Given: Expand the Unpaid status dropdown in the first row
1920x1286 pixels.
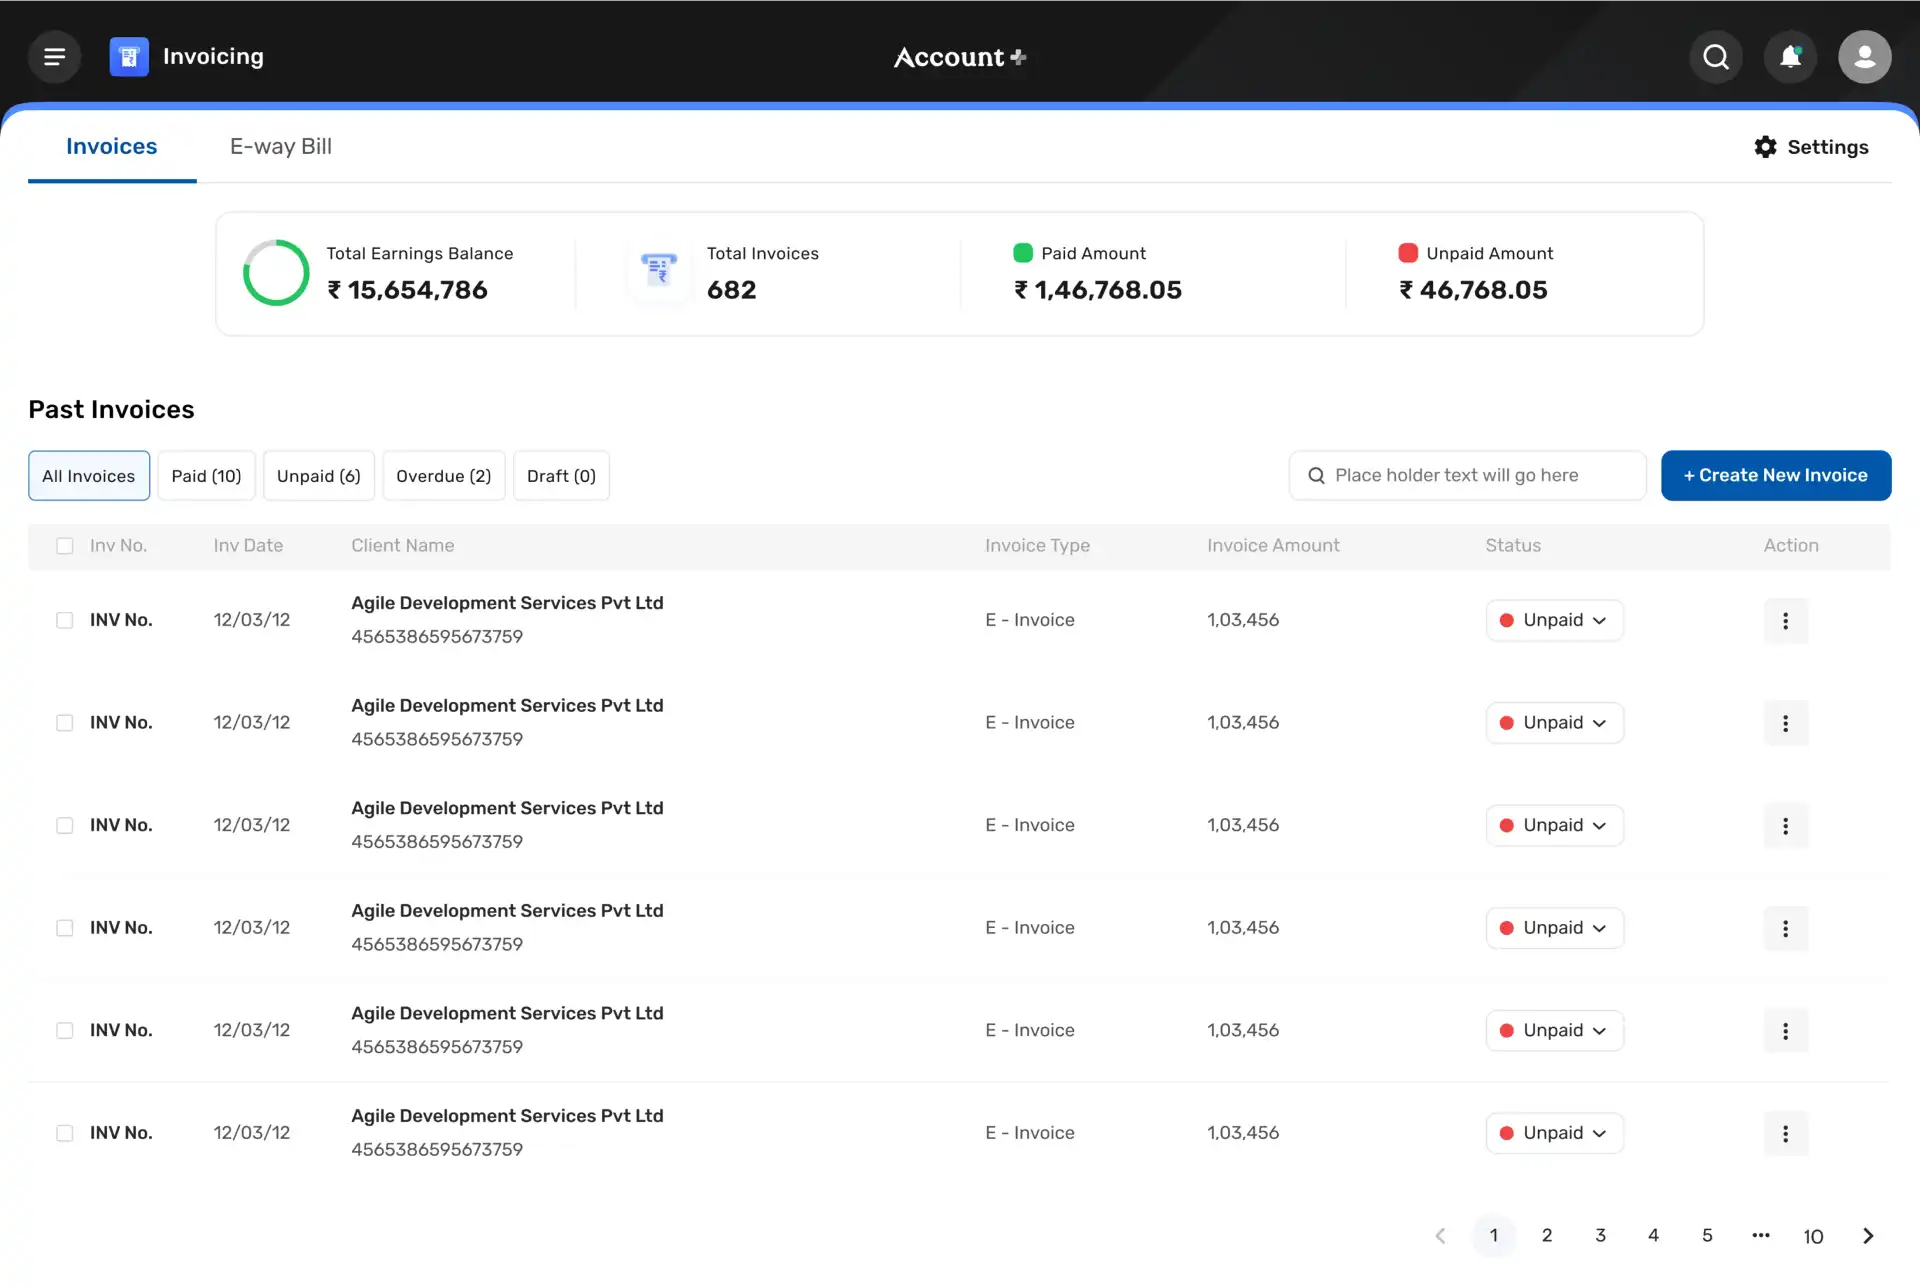Looking at the screenshot, I should pos(1554,621).
